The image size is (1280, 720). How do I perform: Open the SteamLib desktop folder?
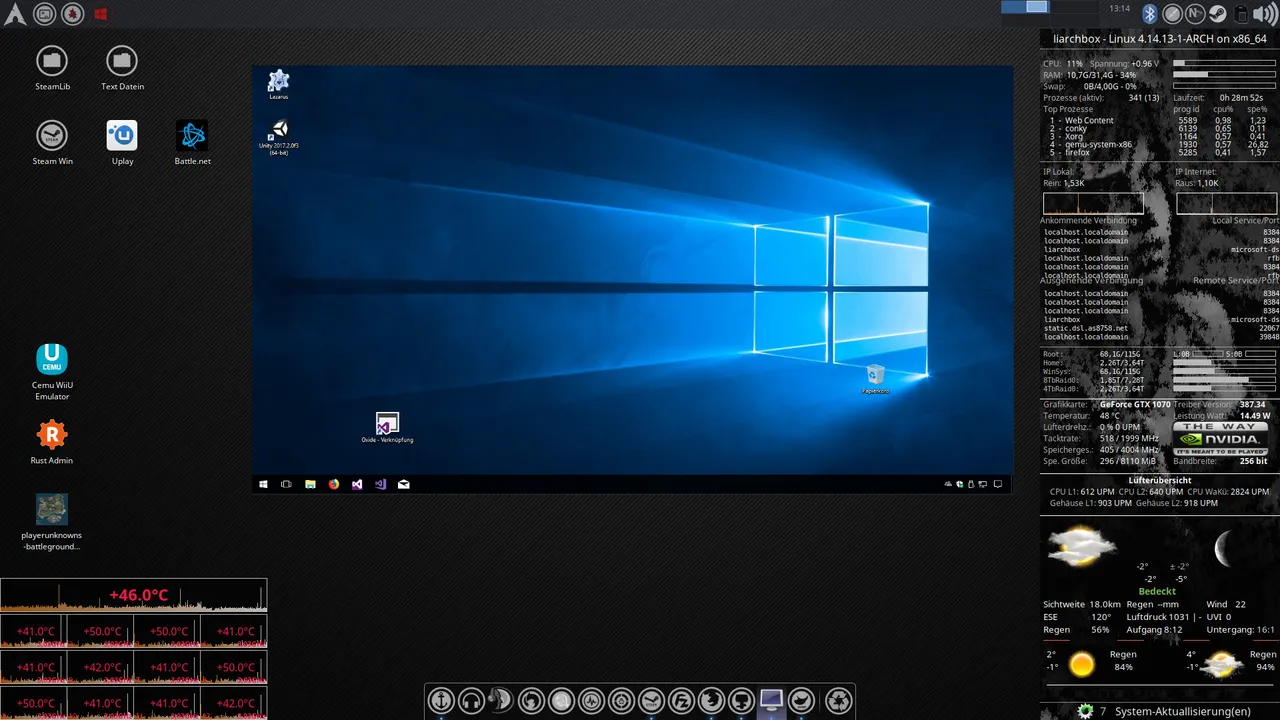click(x=52, y=68)
